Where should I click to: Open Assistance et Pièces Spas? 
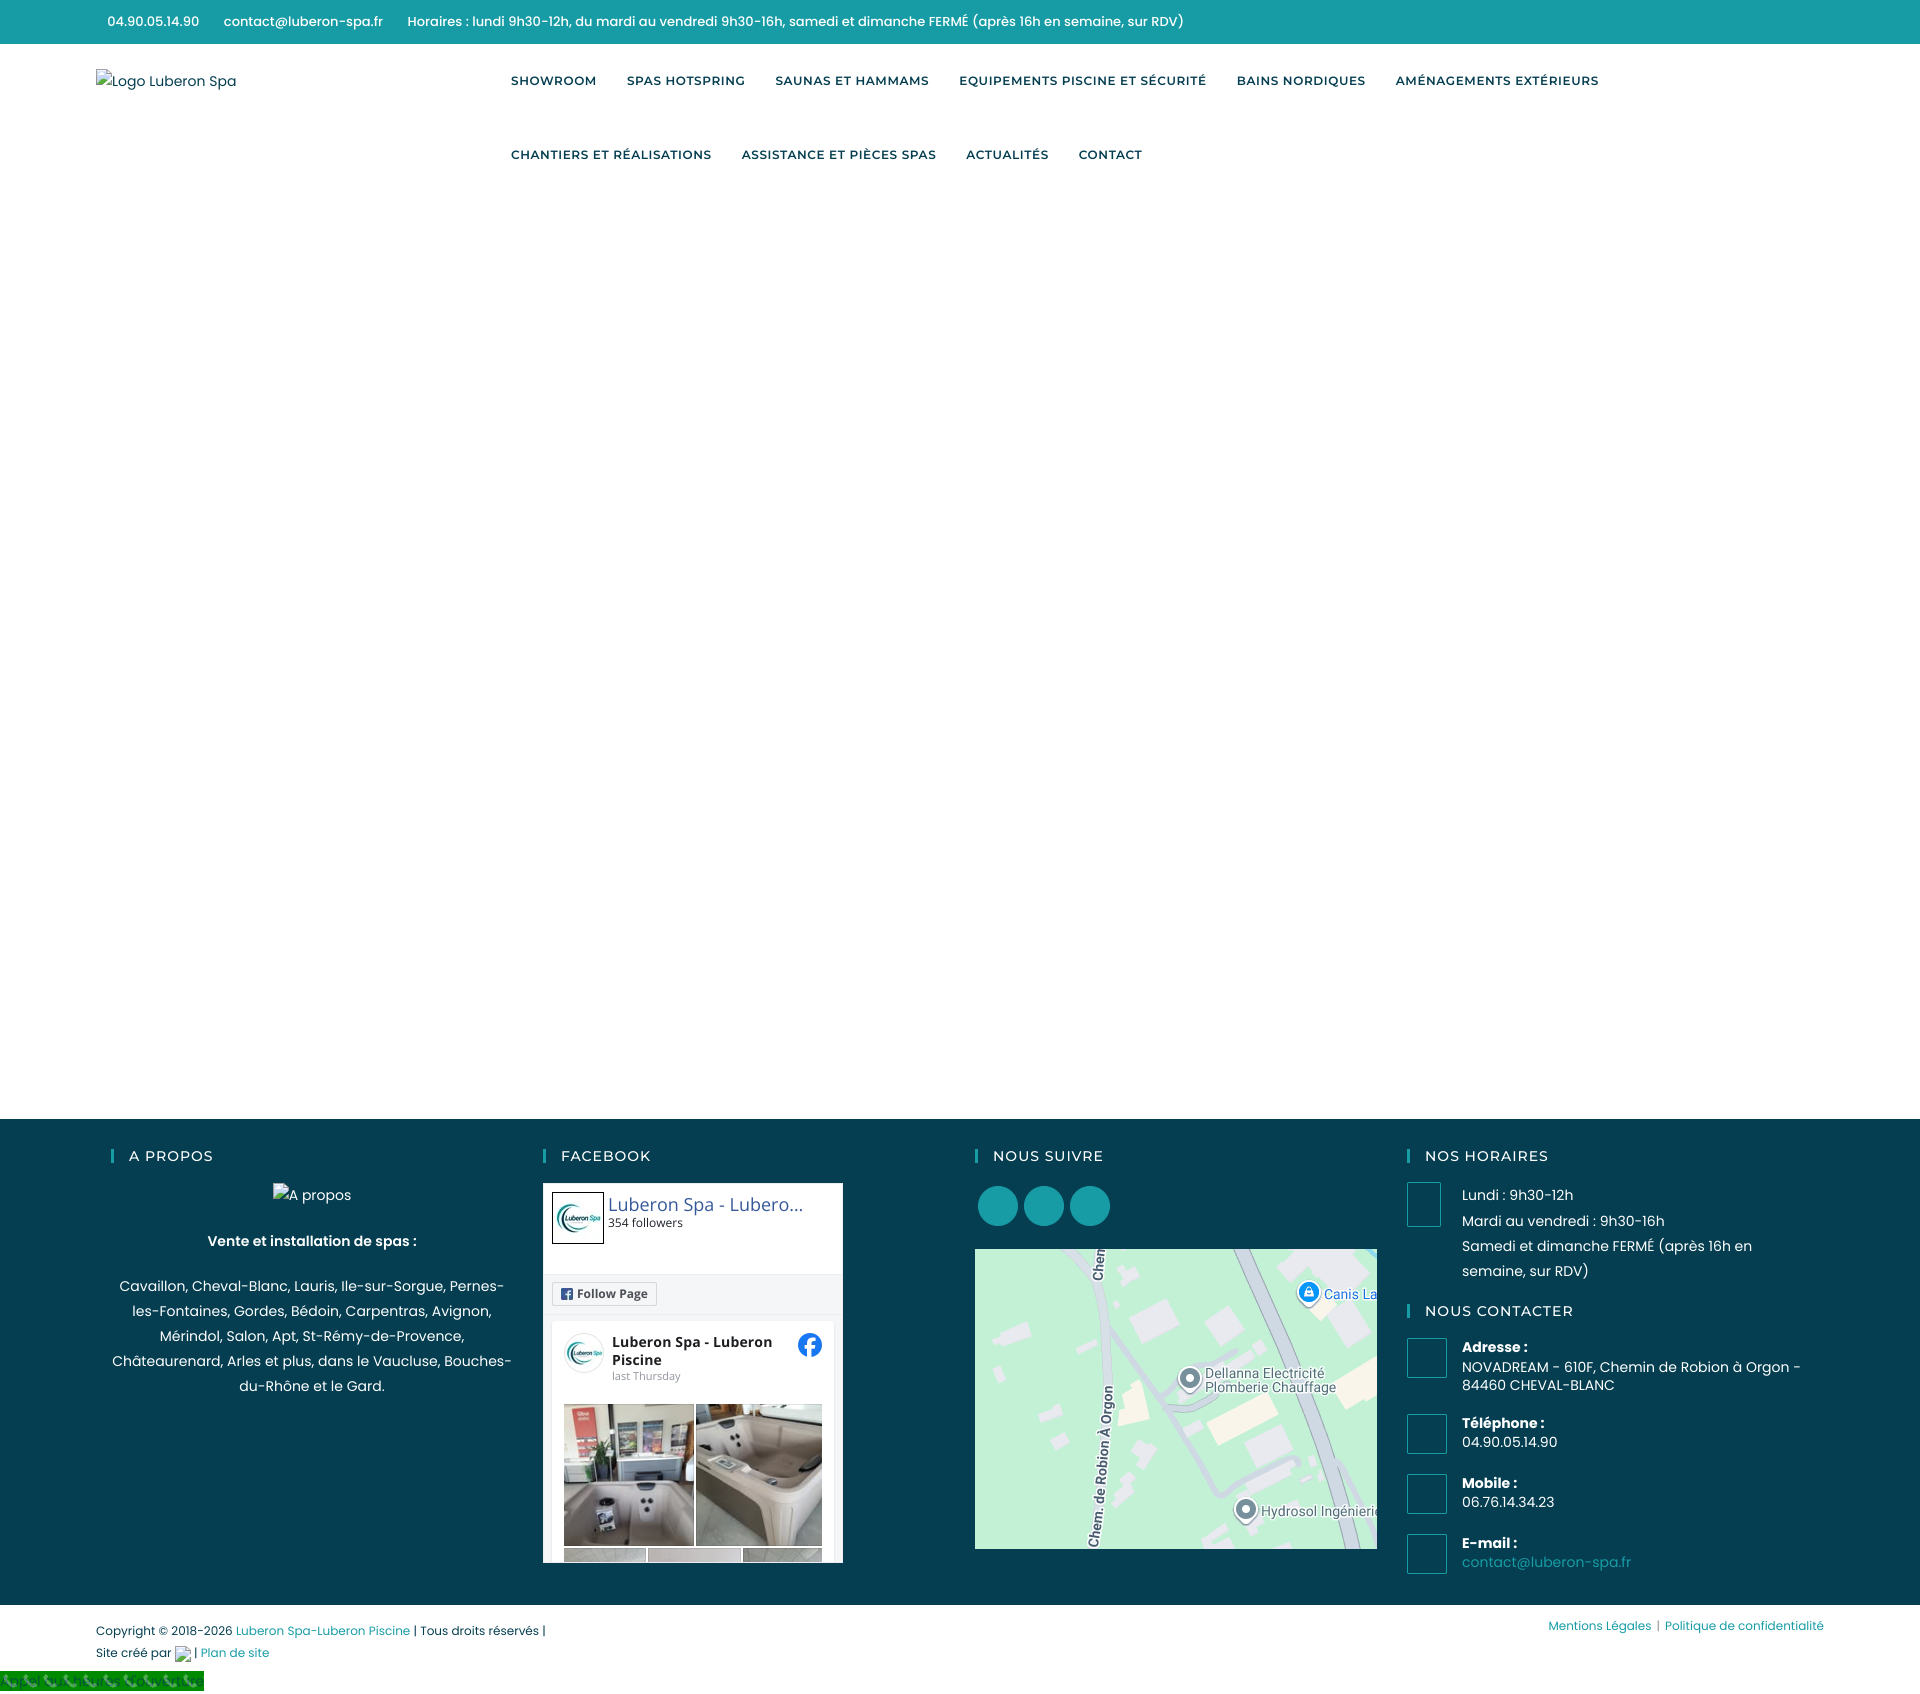[839, 155]
